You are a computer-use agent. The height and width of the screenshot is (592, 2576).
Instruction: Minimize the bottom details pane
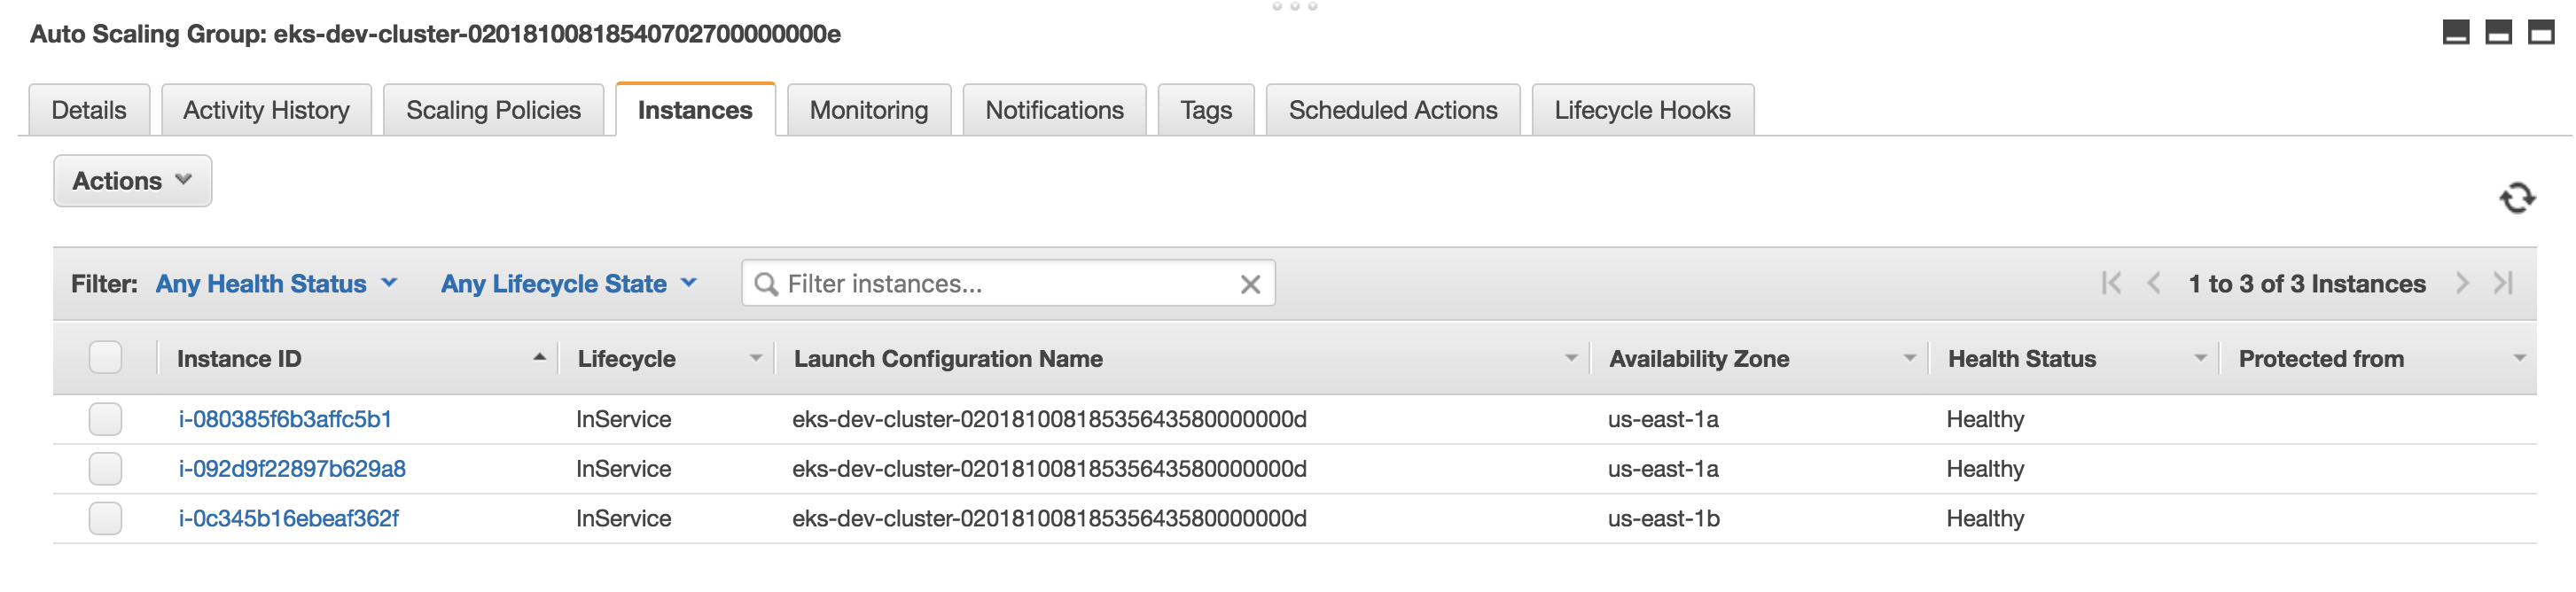[x=2455, y=33]
